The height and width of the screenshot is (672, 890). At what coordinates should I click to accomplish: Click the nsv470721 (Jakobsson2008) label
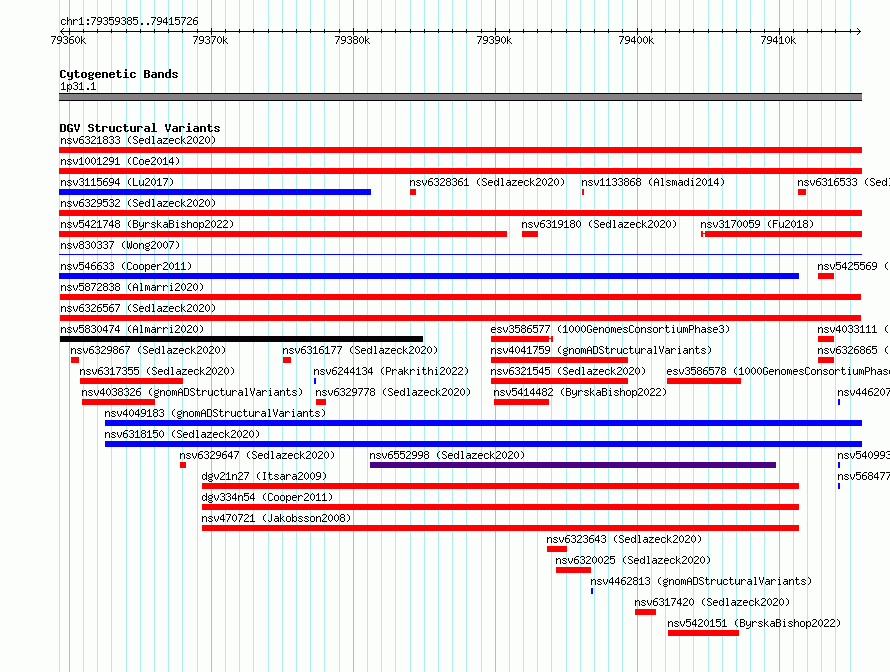tap(276, 518)
